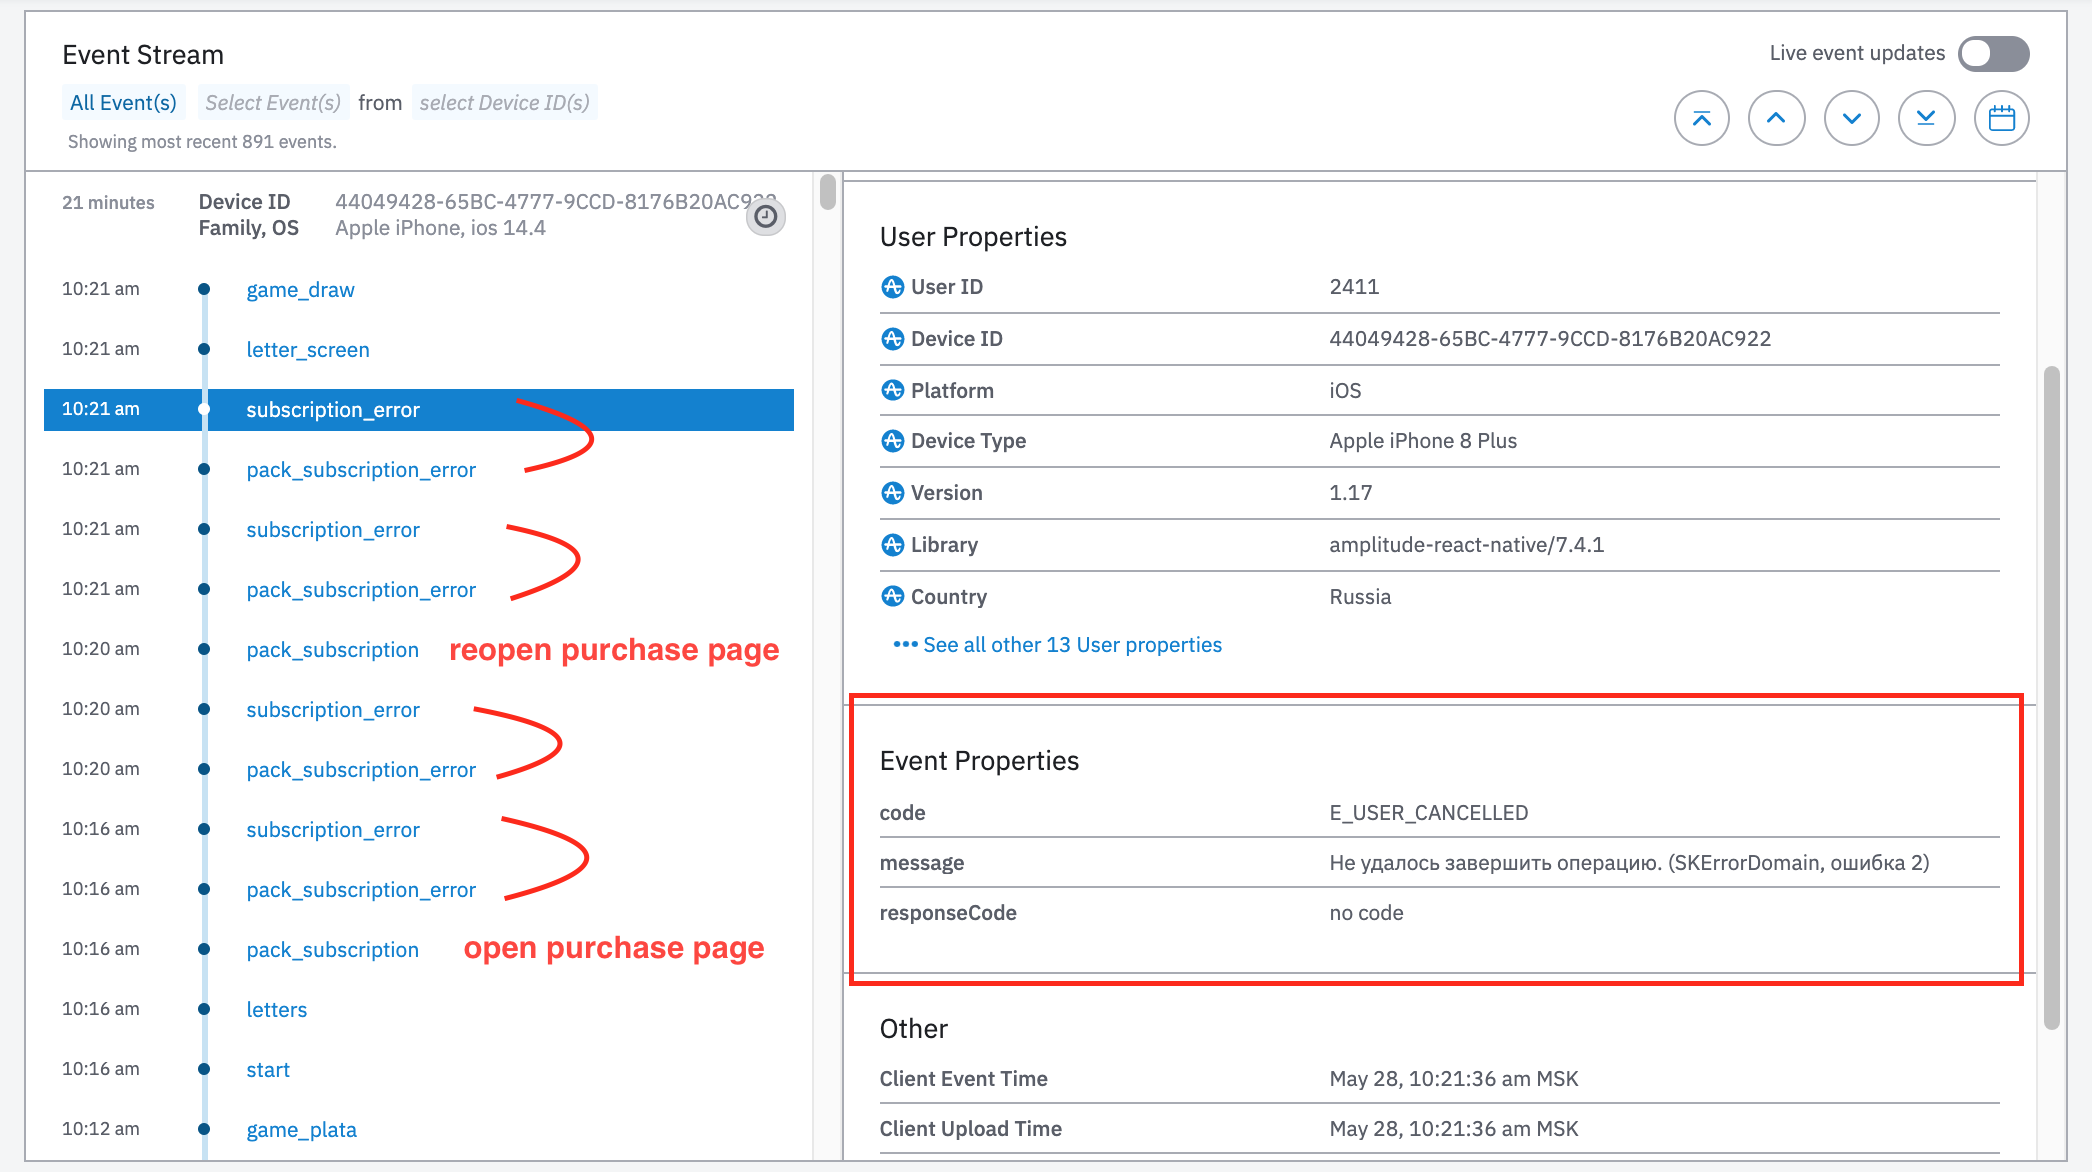Open the select Device ID(s) selector
Screen dimensions: 2092x1172
tap(504, 101)
